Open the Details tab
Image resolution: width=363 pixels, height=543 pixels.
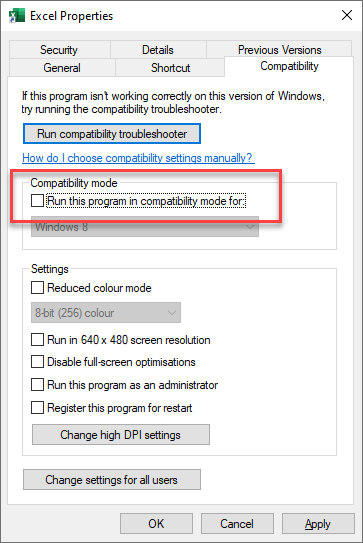point(158,50)
